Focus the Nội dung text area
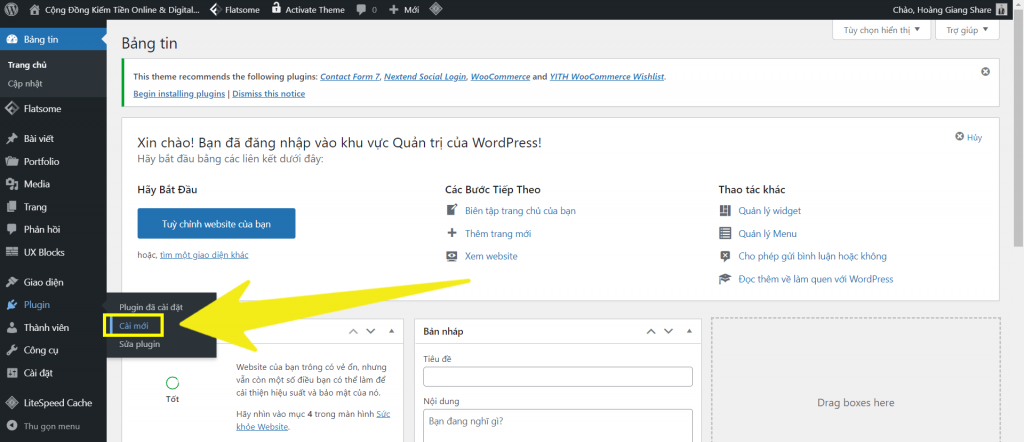This screenshot has width=1024, height=442. coord(558,426)
